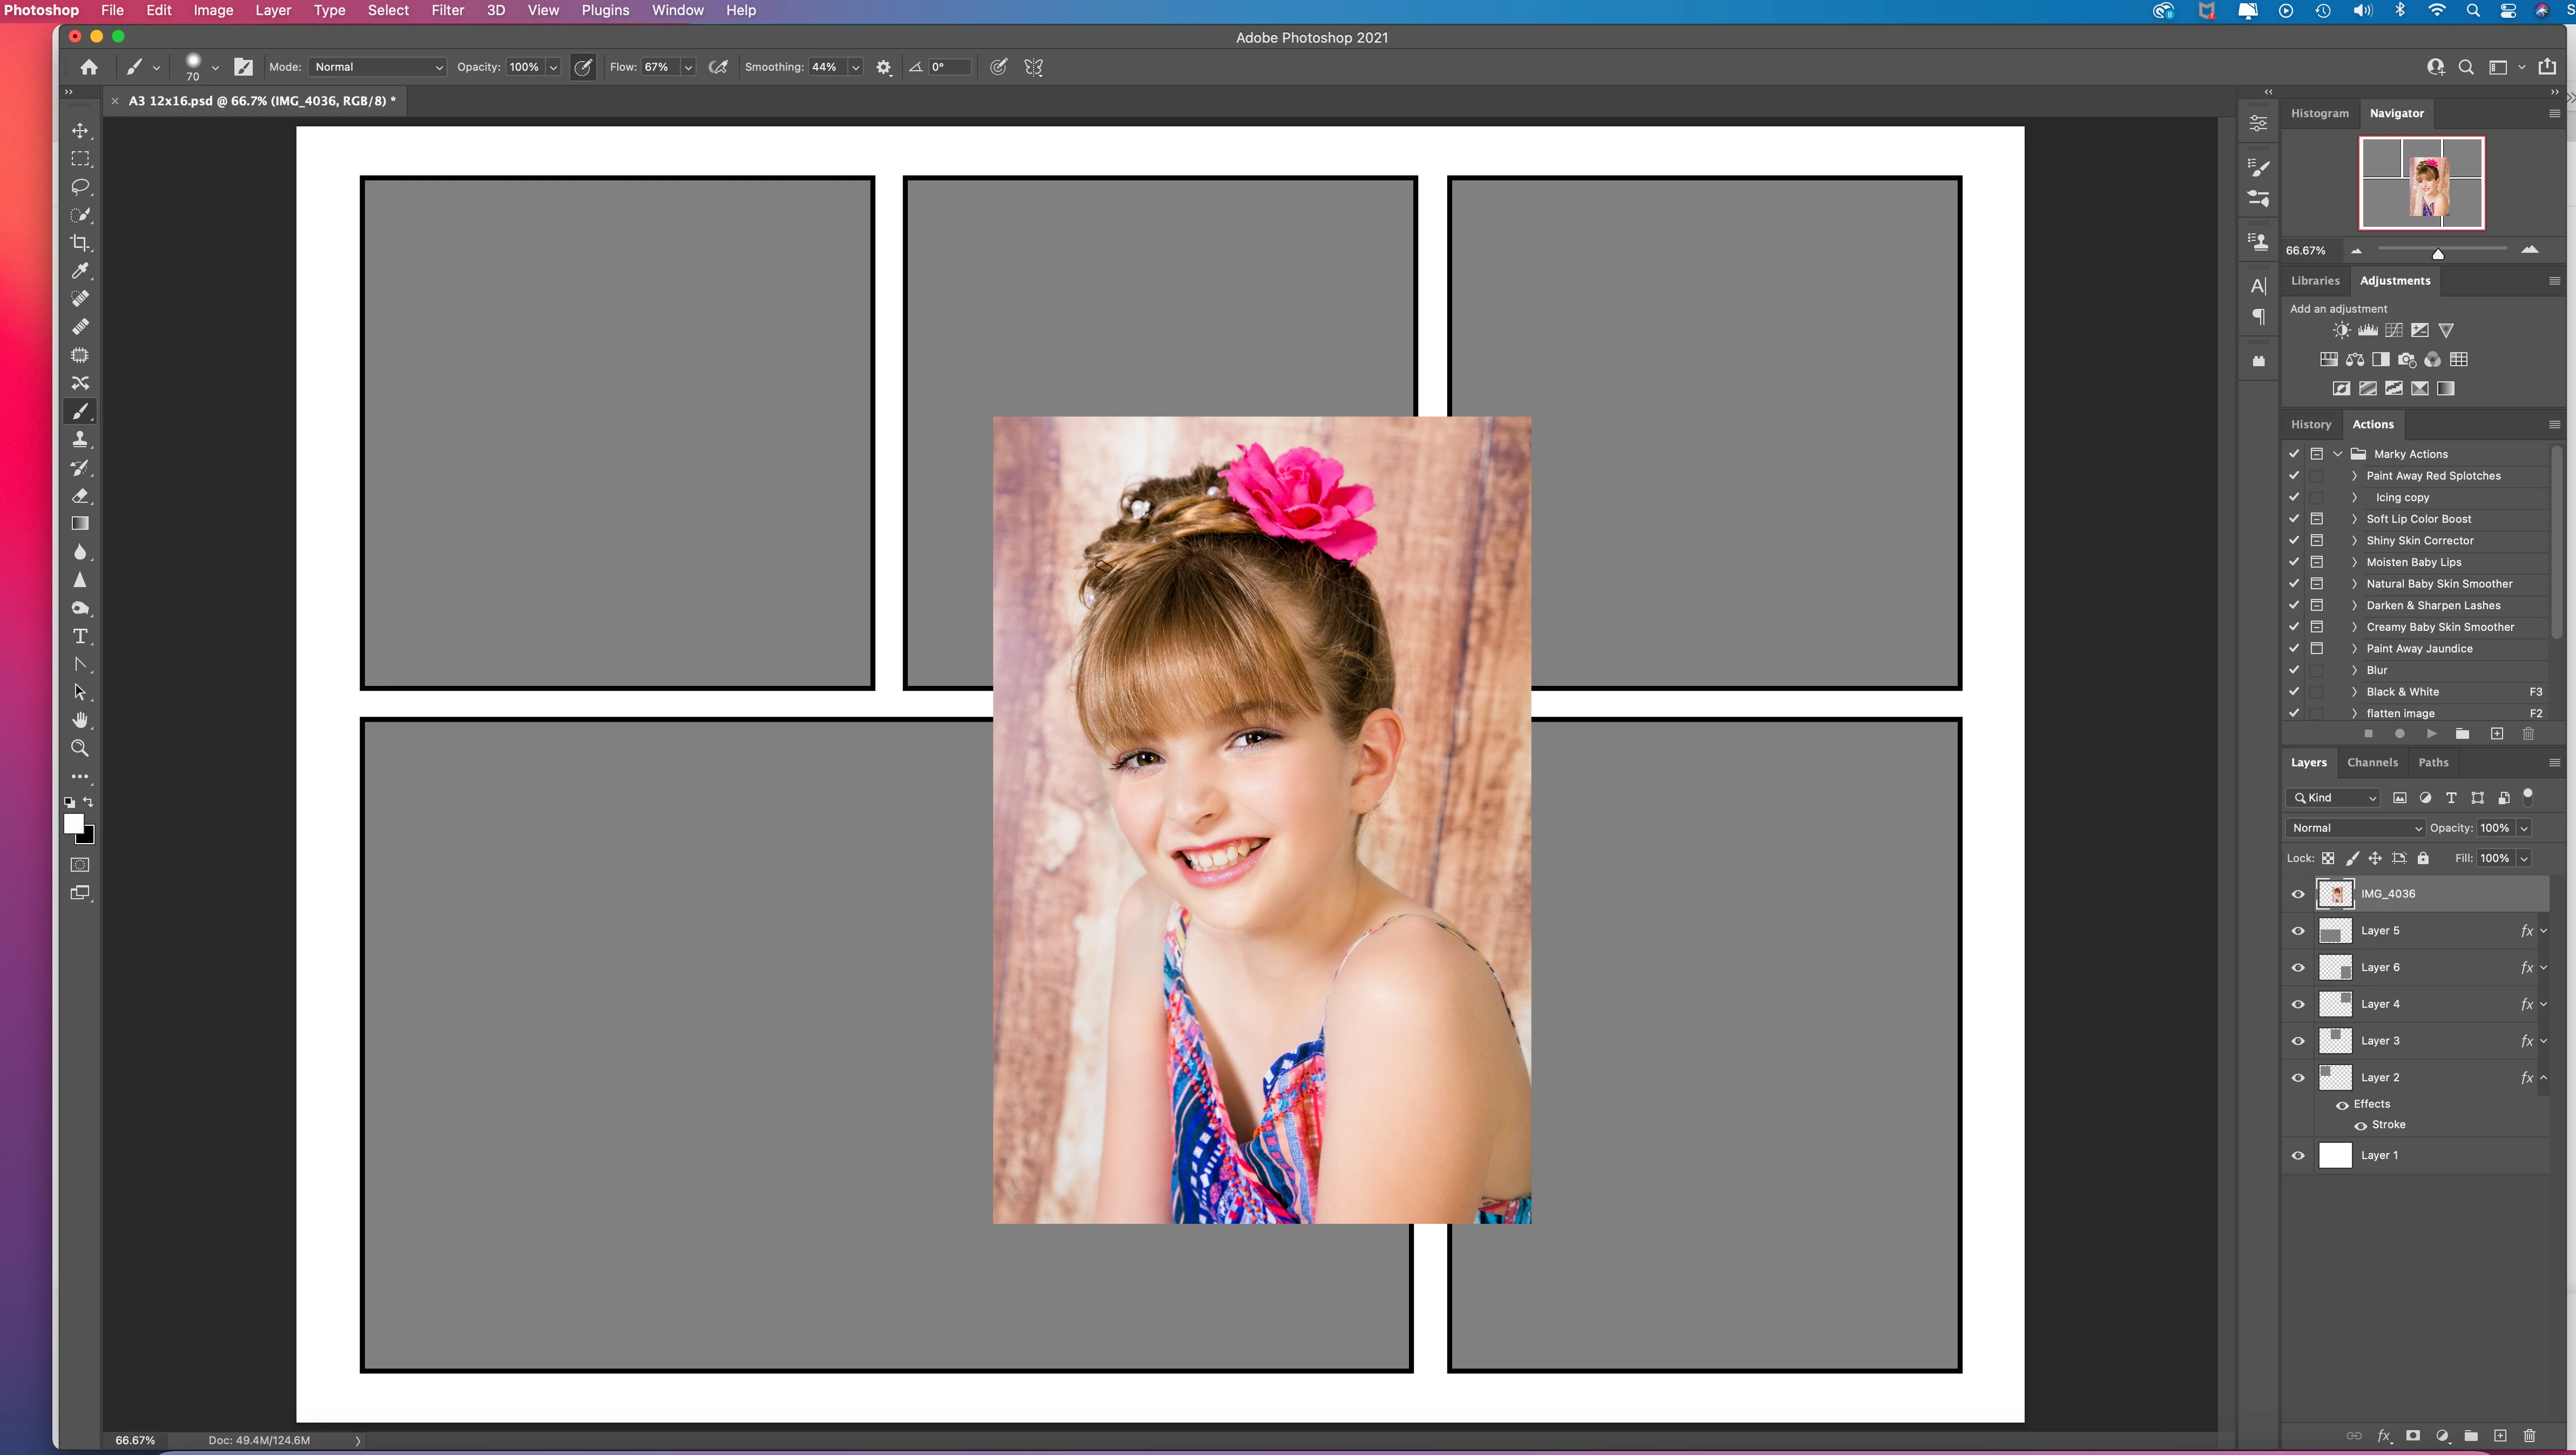Switch to the Channels tab
The height and width of the screenshot is (1455, 2576).
tap(2372, 762)
